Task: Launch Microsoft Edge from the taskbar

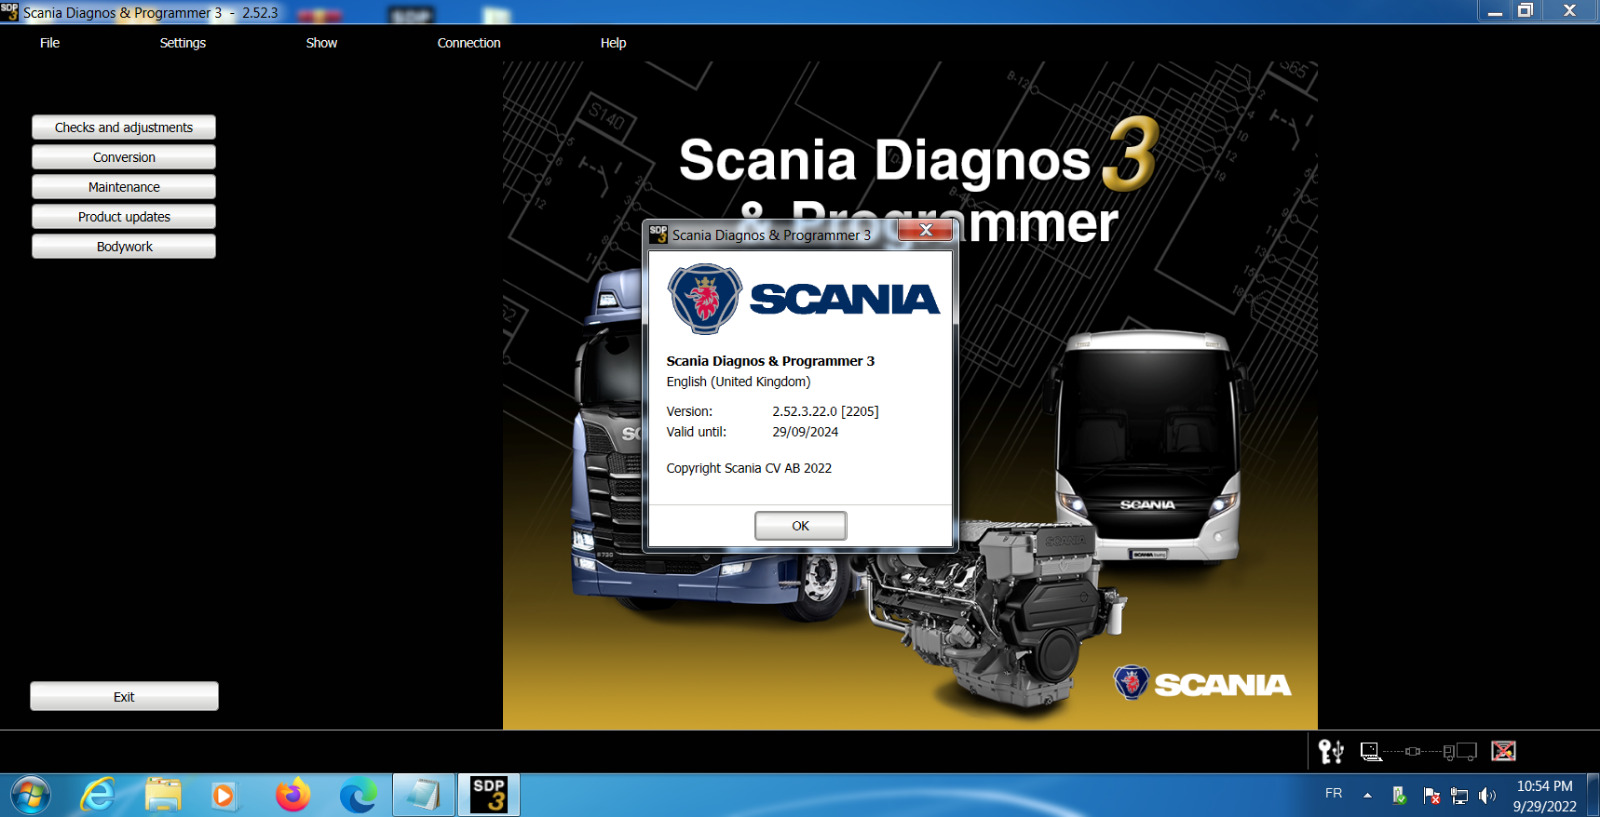Action: (358, 796)
